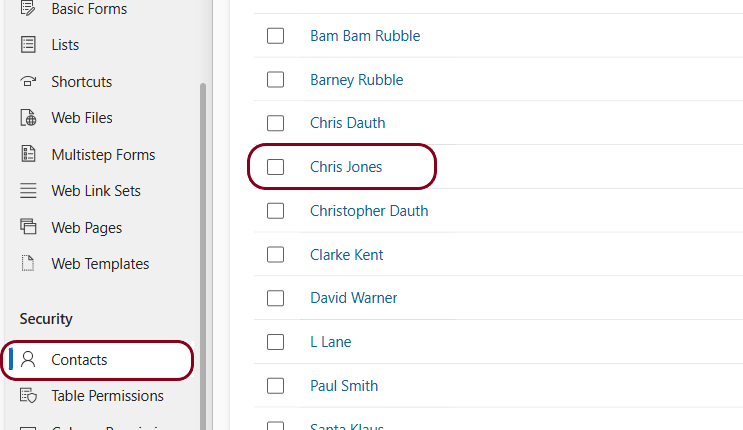Click the sidebar vertical scrollbar
The image size is (743, 430).
pos(203,256)
